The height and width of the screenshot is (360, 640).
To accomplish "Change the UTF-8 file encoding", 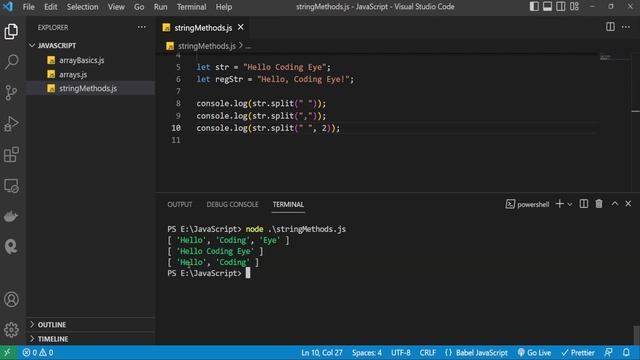I will [401, 353].
